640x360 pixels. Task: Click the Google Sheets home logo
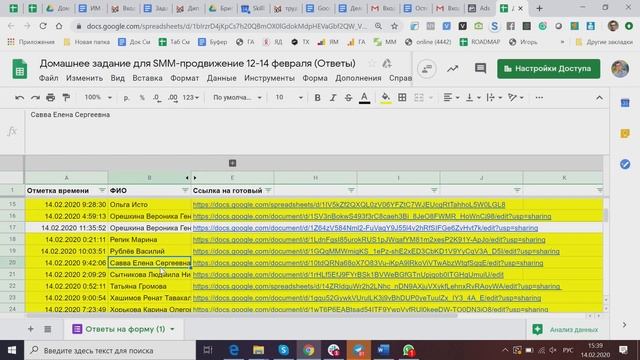19,69
